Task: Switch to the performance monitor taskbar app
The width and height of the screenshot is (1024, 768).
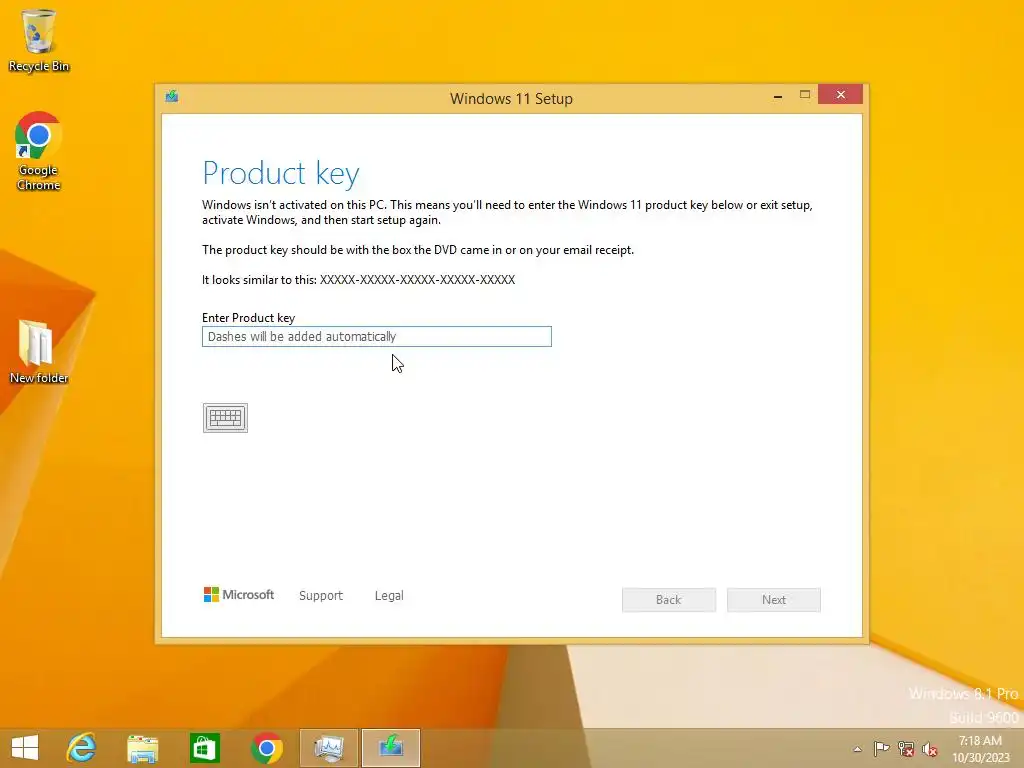Action: pos(328,748)
